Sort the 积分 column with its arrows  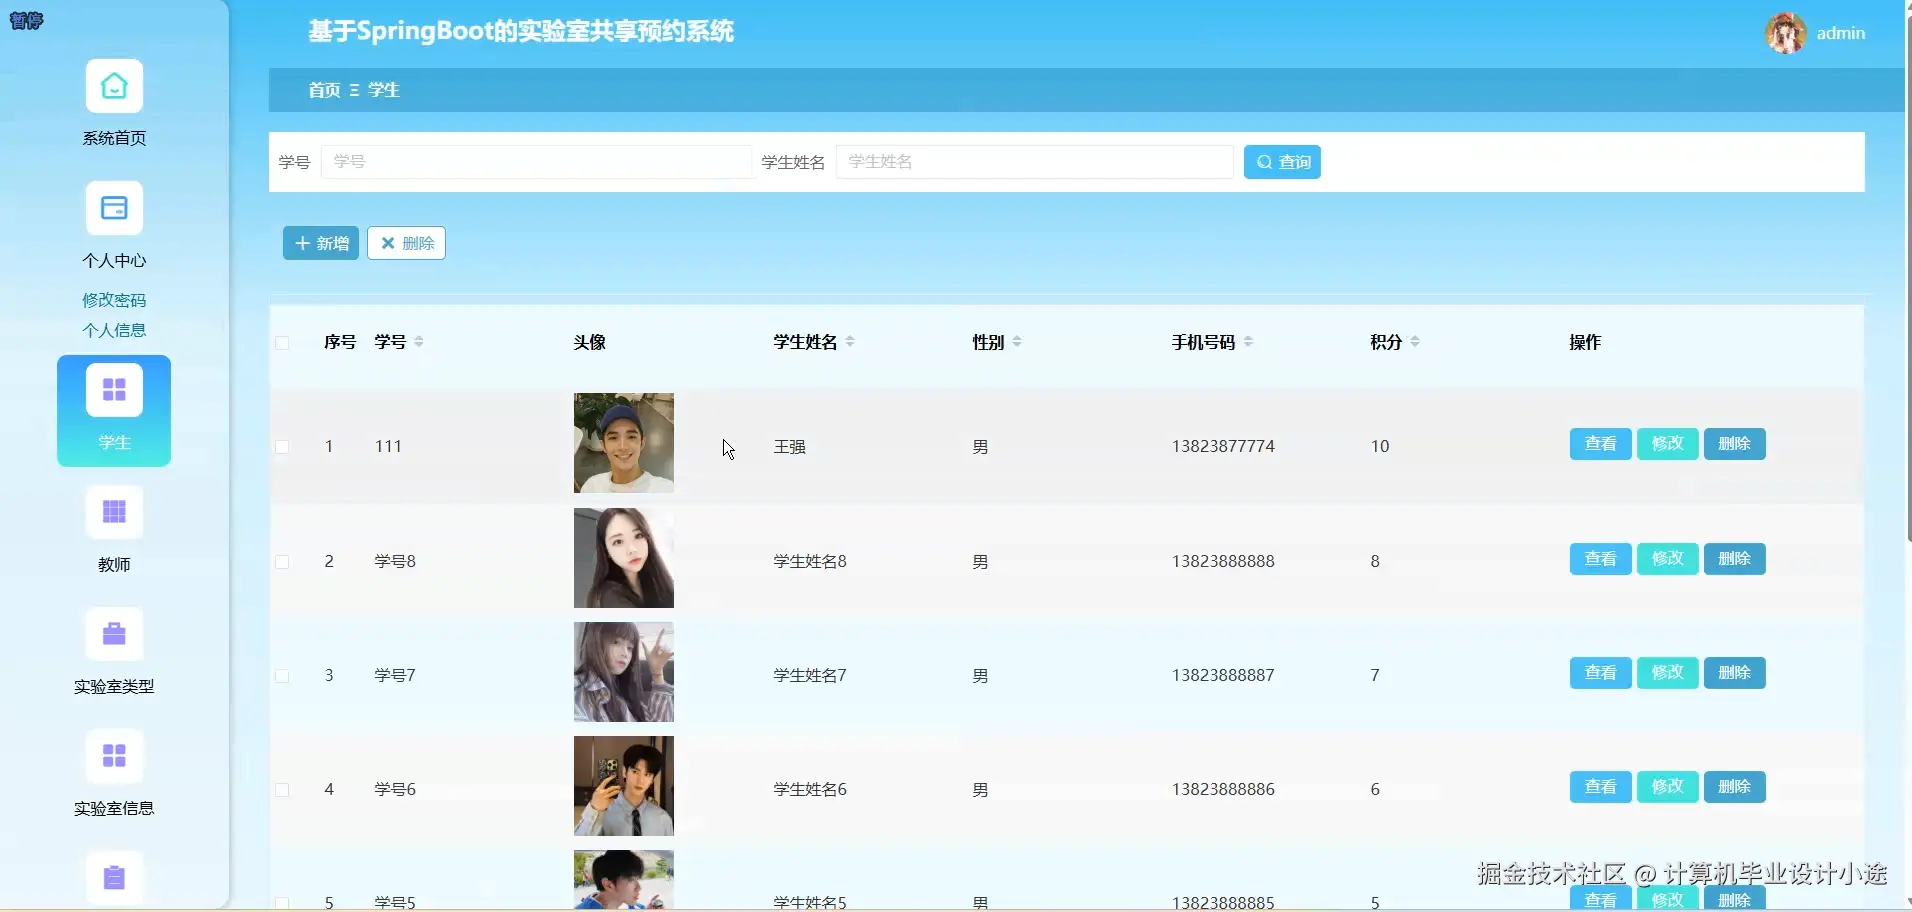(x=1414, y=341)
